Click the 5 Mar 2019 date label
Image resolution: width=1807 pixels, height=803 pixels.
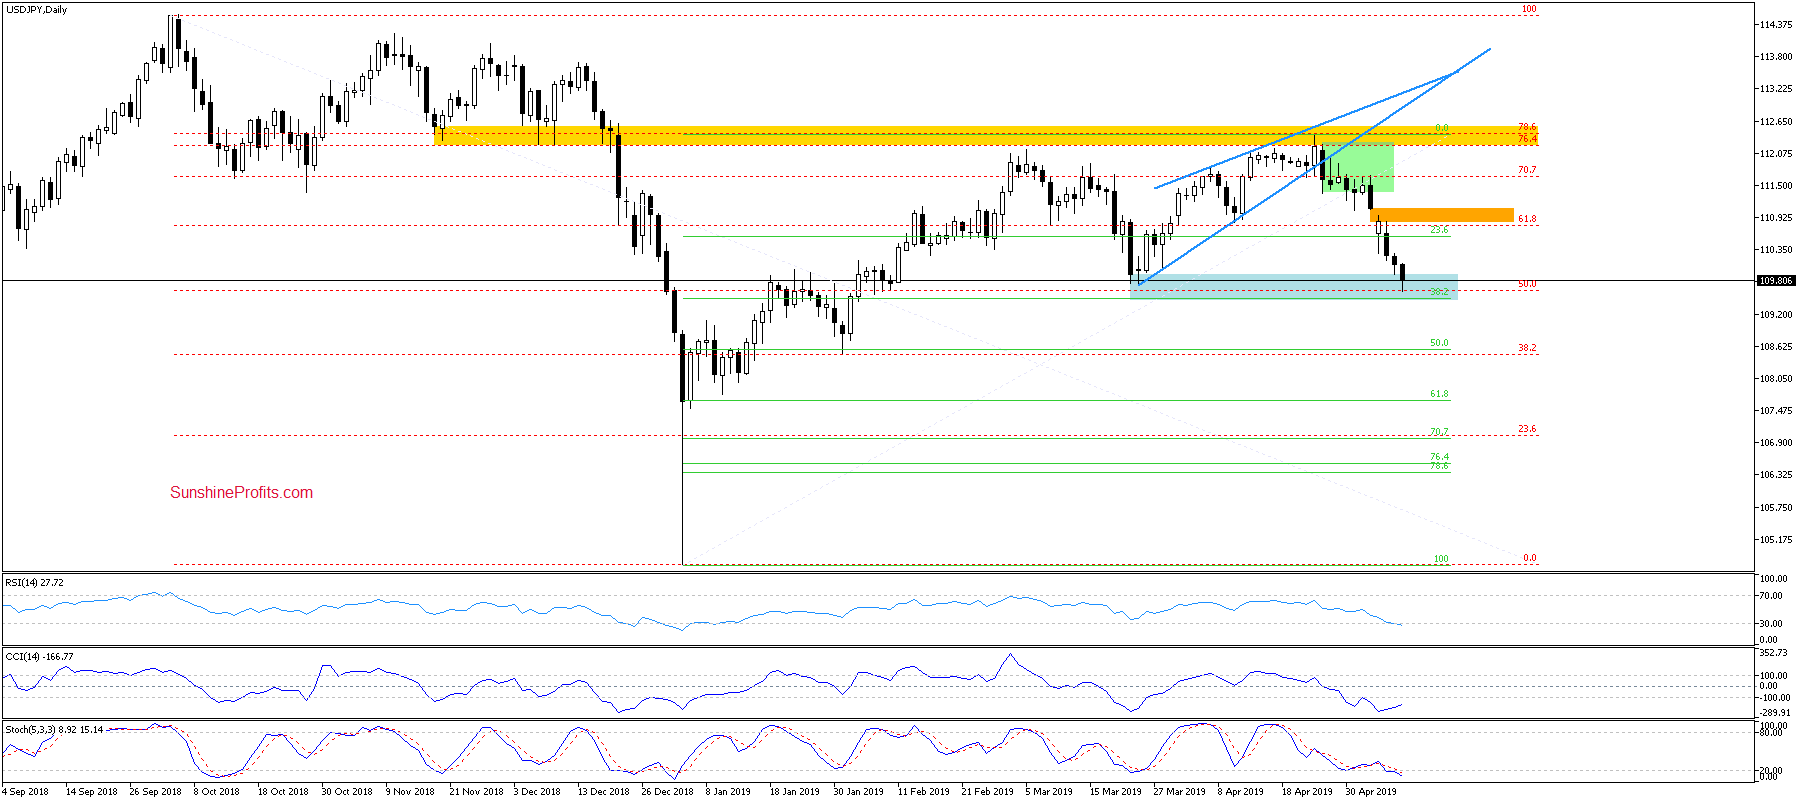point(1048,792)
